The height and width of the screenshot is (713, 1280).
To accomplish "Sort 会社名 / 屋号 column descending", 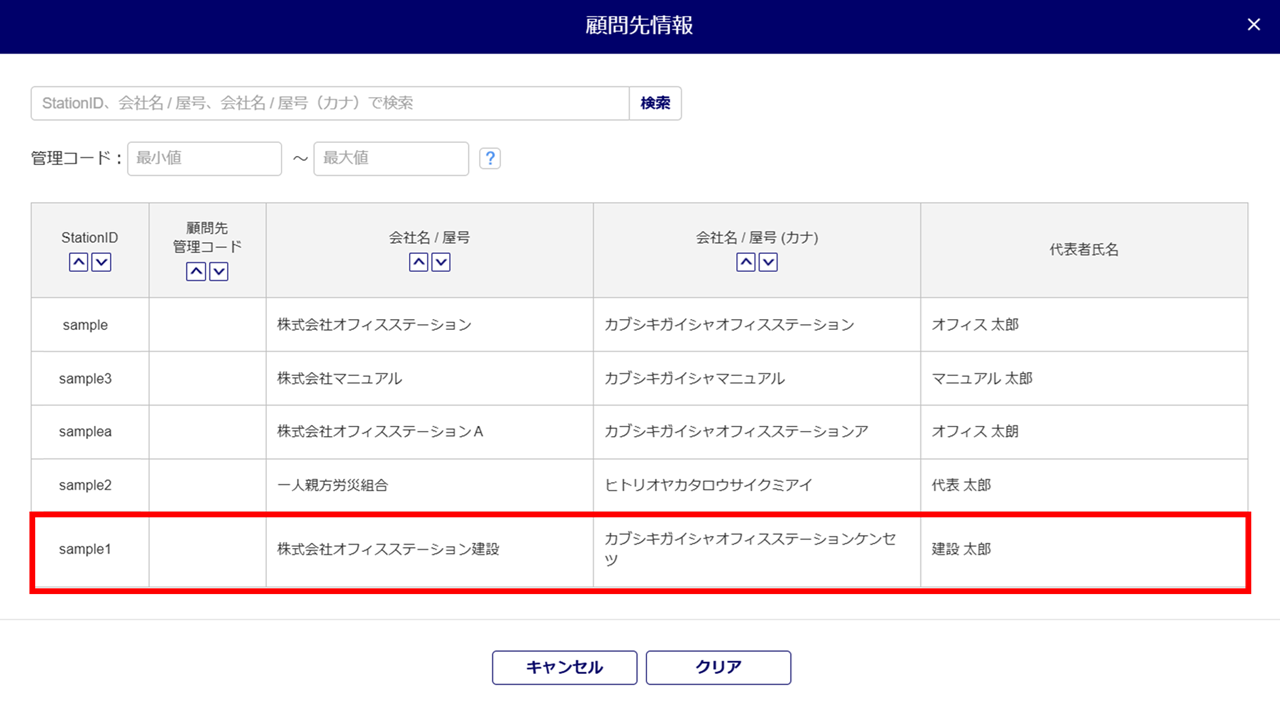I will [441, 262].
